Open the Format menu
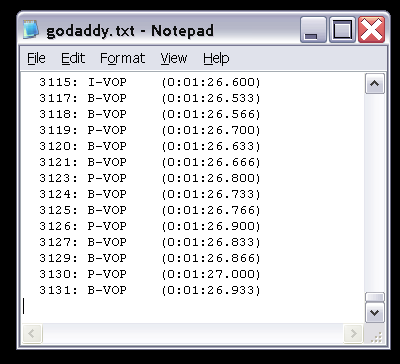Image resolution: width=400 pixels, height=364 pixels. (x=122, y=59)
